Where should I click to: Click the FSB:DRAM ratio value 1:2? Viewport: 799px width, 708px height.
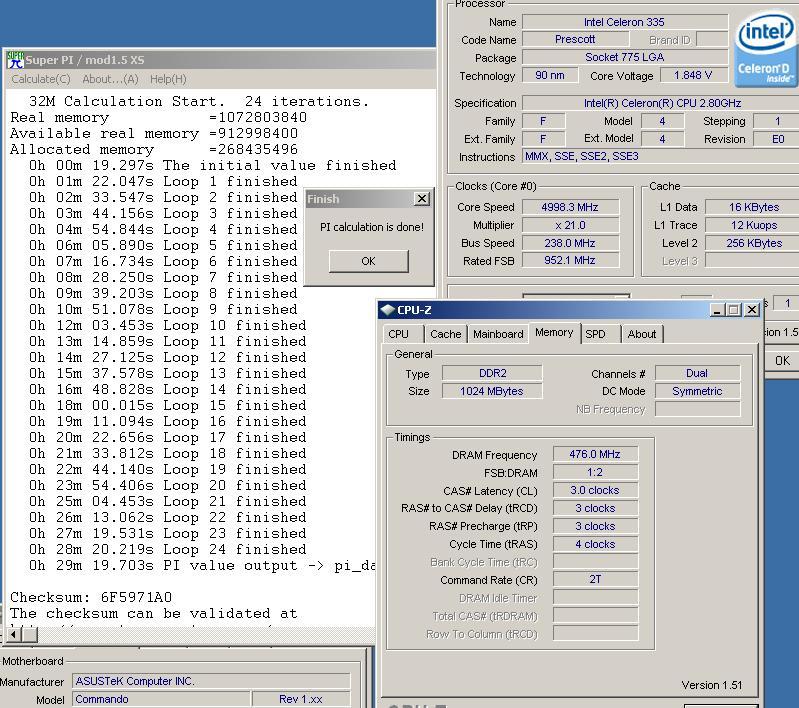595,472
